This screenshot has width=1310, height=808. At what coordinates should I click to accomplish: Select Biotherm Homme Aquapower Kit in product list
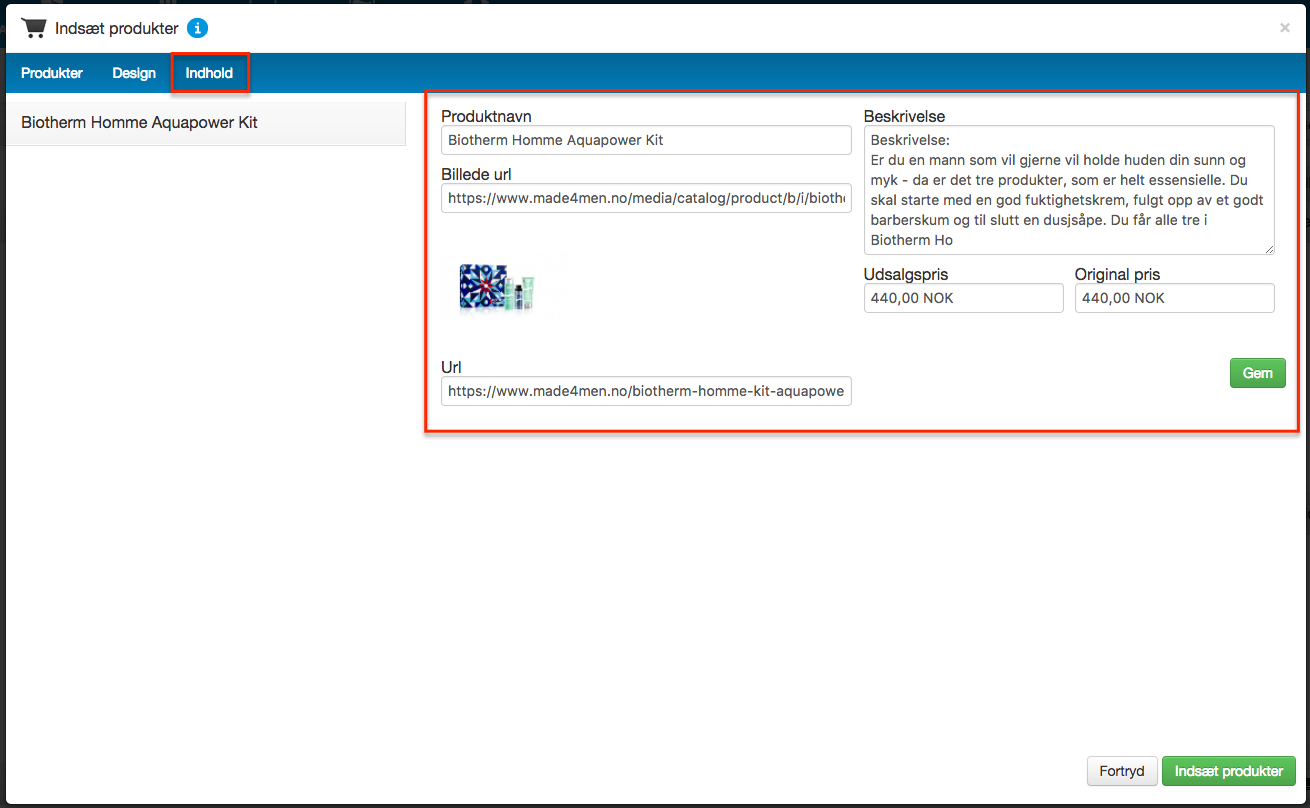206,123
